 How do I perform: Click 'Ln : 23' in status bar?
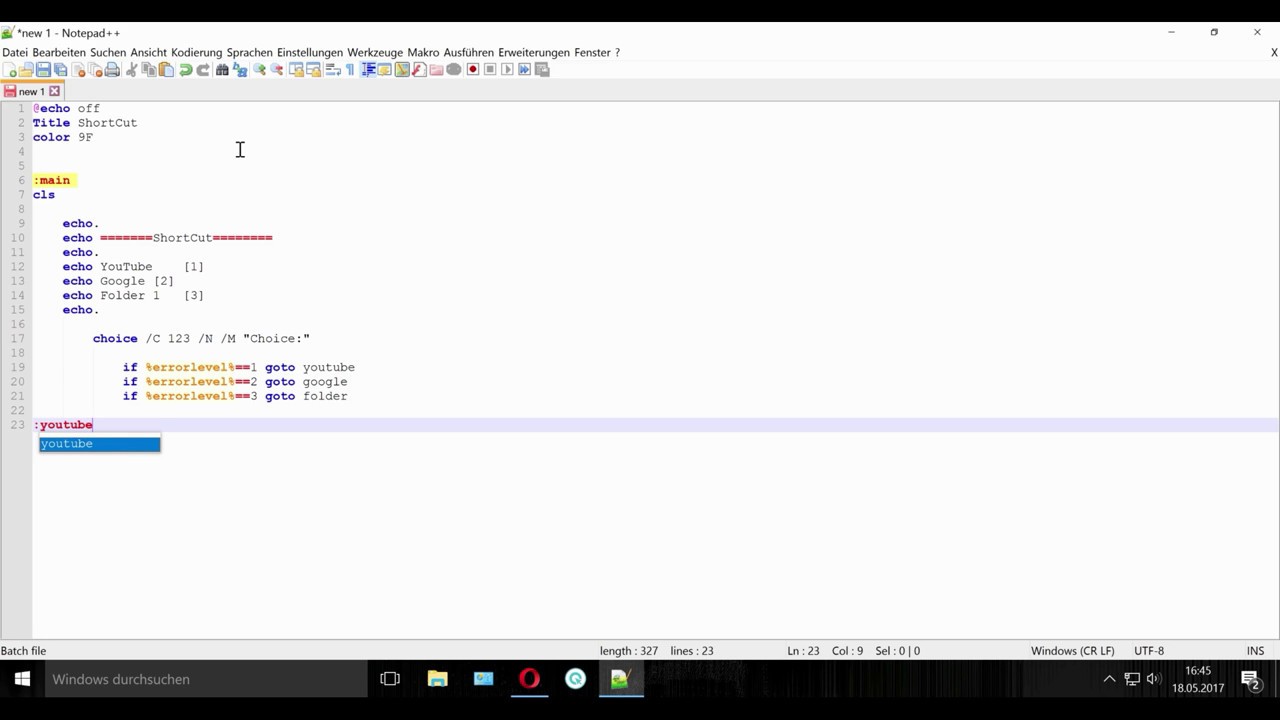(803, 651)
